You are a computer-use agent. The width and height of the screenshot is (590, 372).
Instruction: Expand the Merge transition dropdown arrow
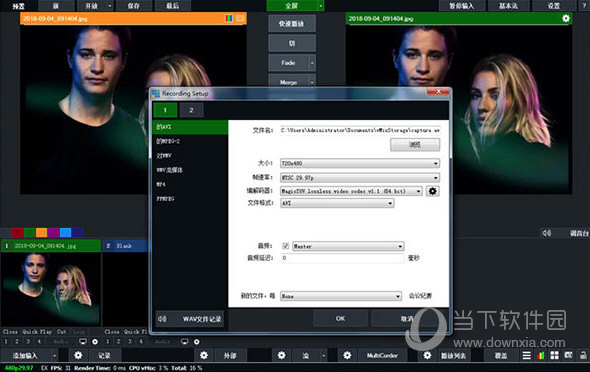312,82
